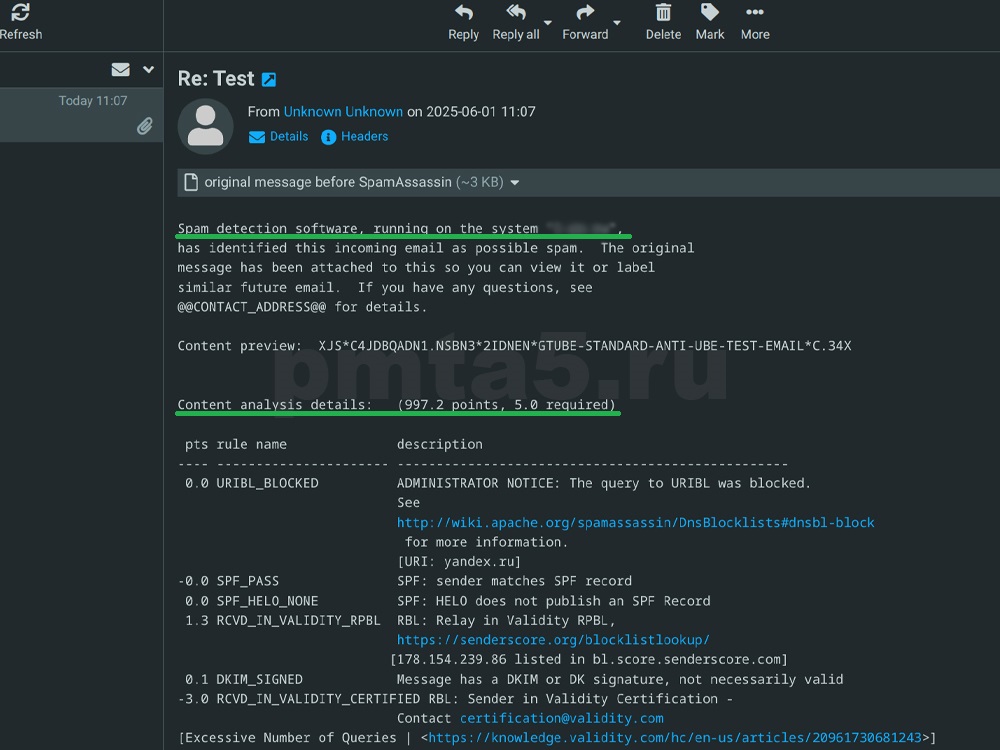The height and width of the screenshot is (750, 1000).
Task: Click the sender name Unknown Unknown
Action: [x=343, y=112]
